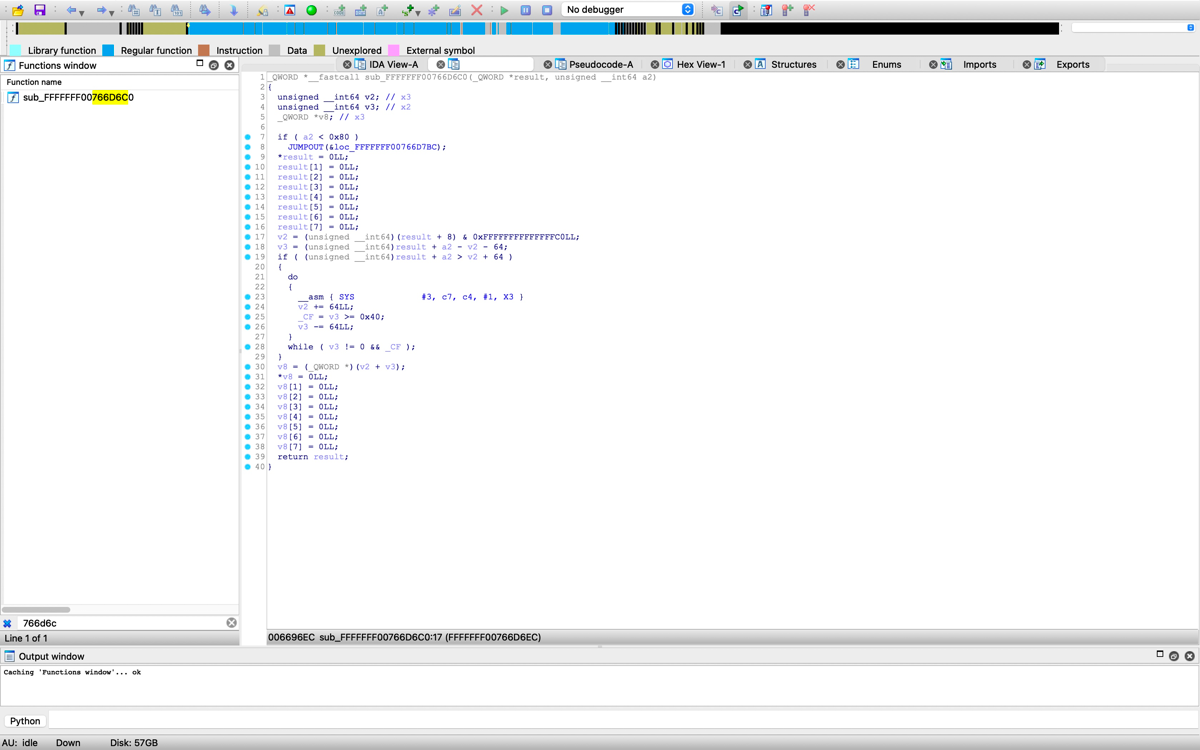
Task: Click the Library function cyan swatch
Action: [x=15, y=50]
